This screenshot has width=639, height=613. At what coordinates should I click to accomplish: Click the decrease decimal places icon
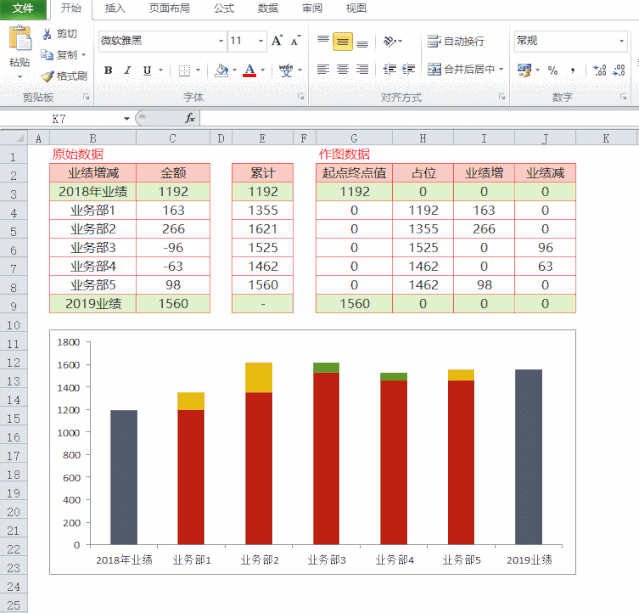tap(619, 71)
